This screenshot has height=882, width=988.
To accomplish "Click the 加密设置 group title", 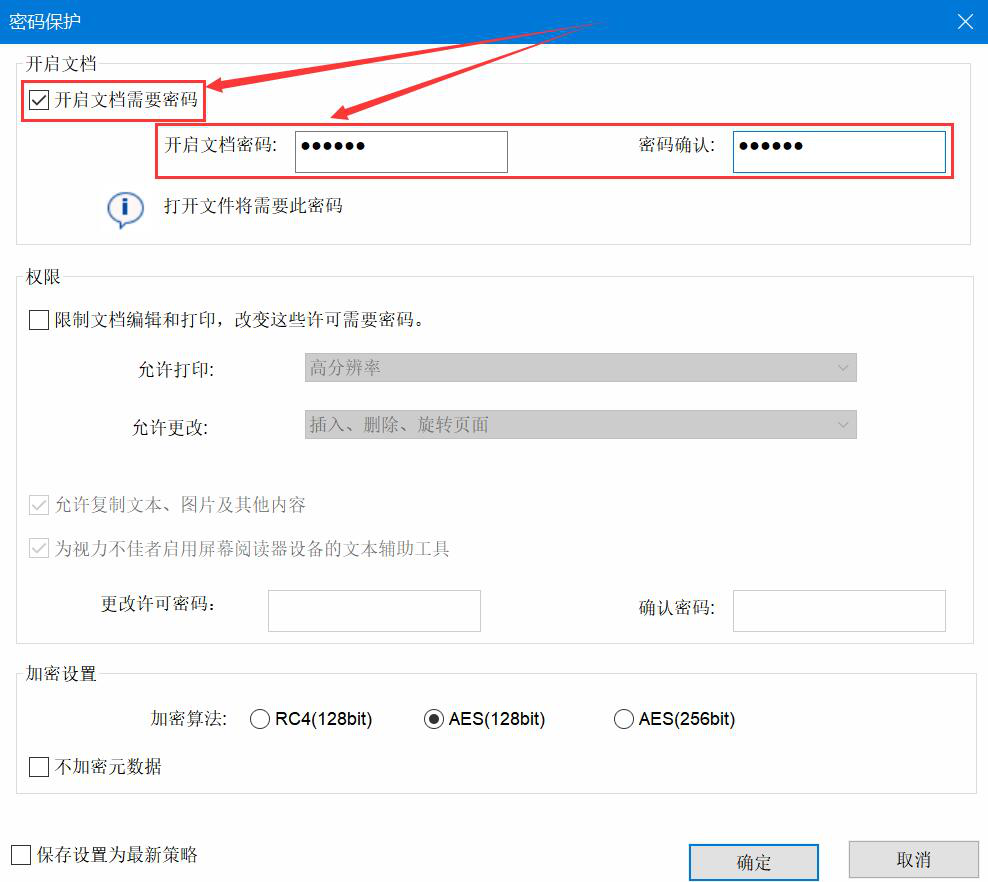I will click(61, 673).
